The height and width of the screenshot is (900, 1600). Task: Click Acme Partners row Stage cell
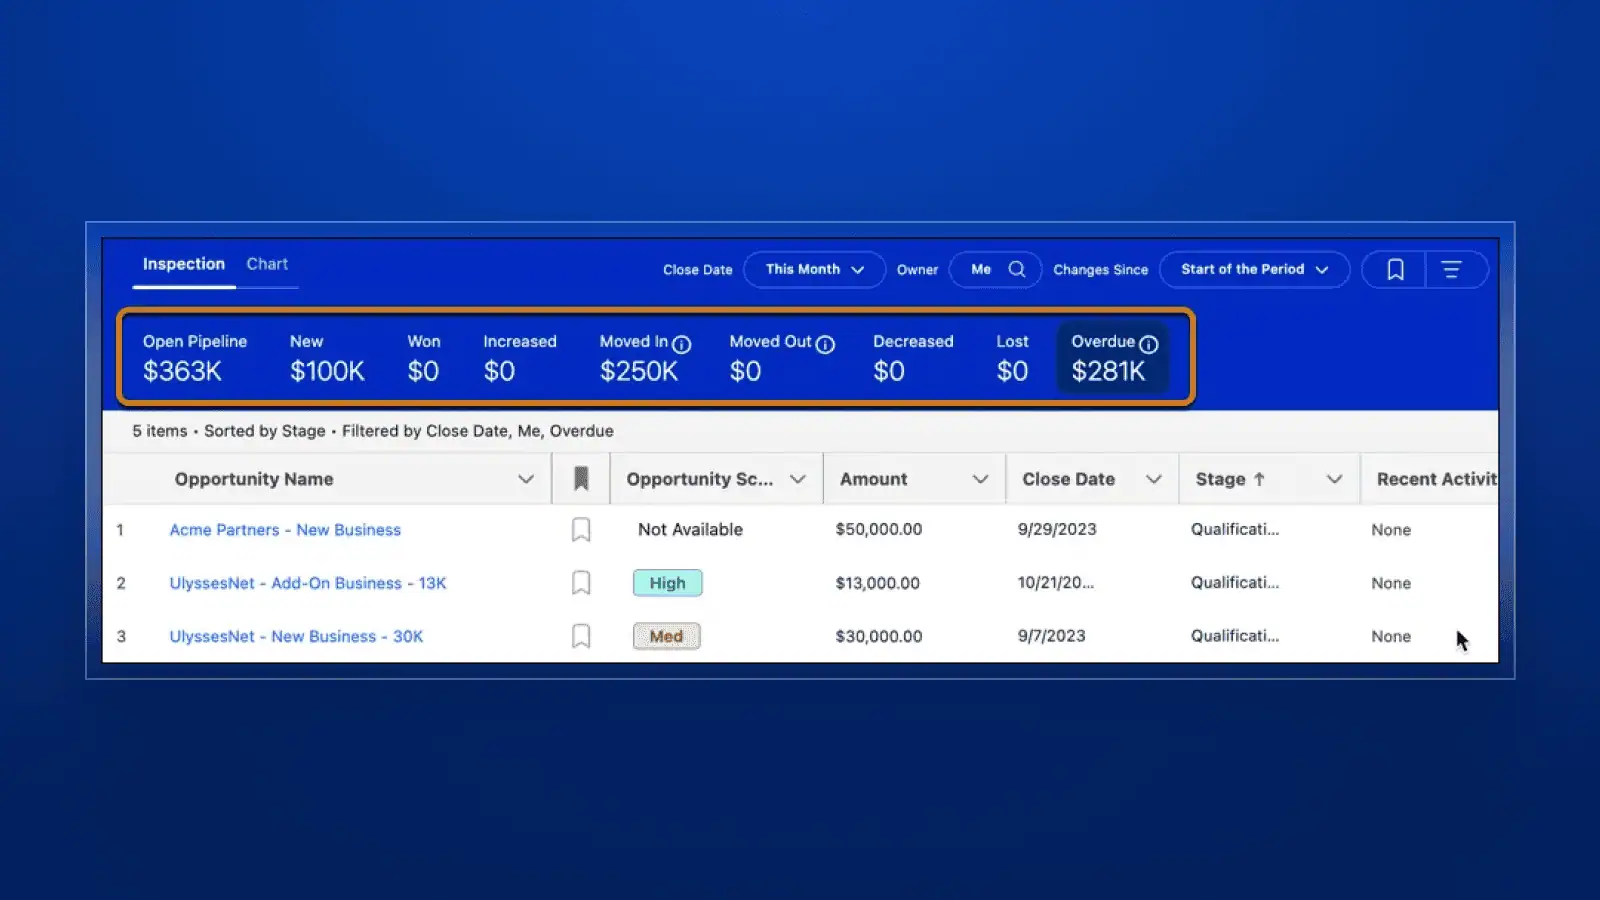[1234, 530]
